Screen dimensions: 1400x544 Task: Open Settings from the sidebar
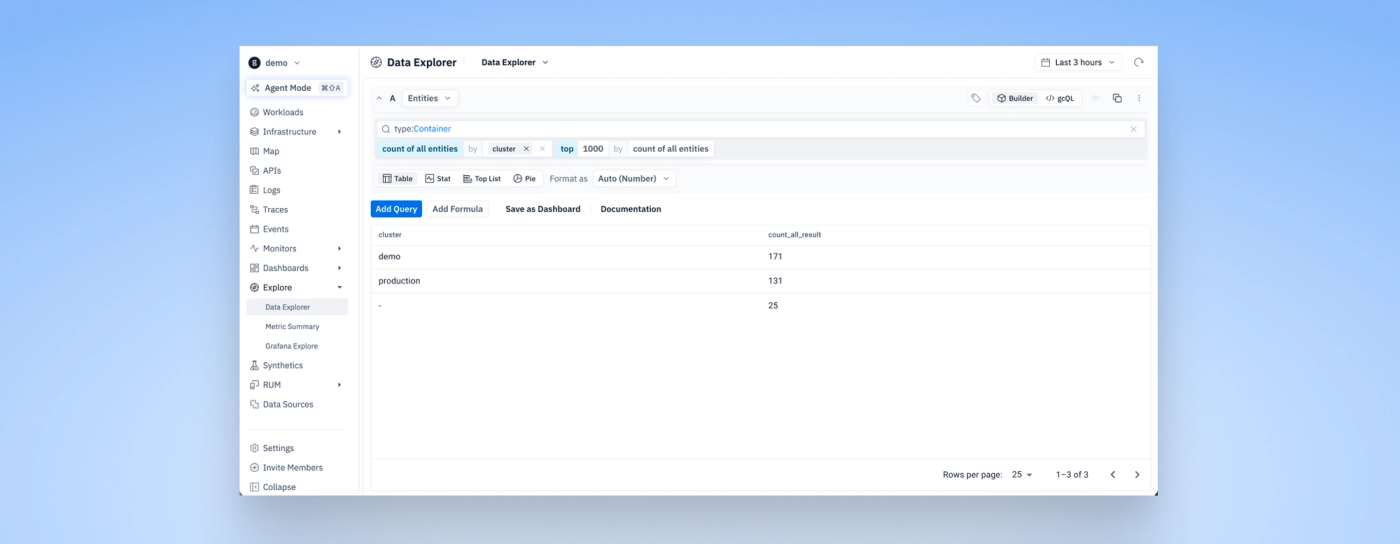(278, 448)
